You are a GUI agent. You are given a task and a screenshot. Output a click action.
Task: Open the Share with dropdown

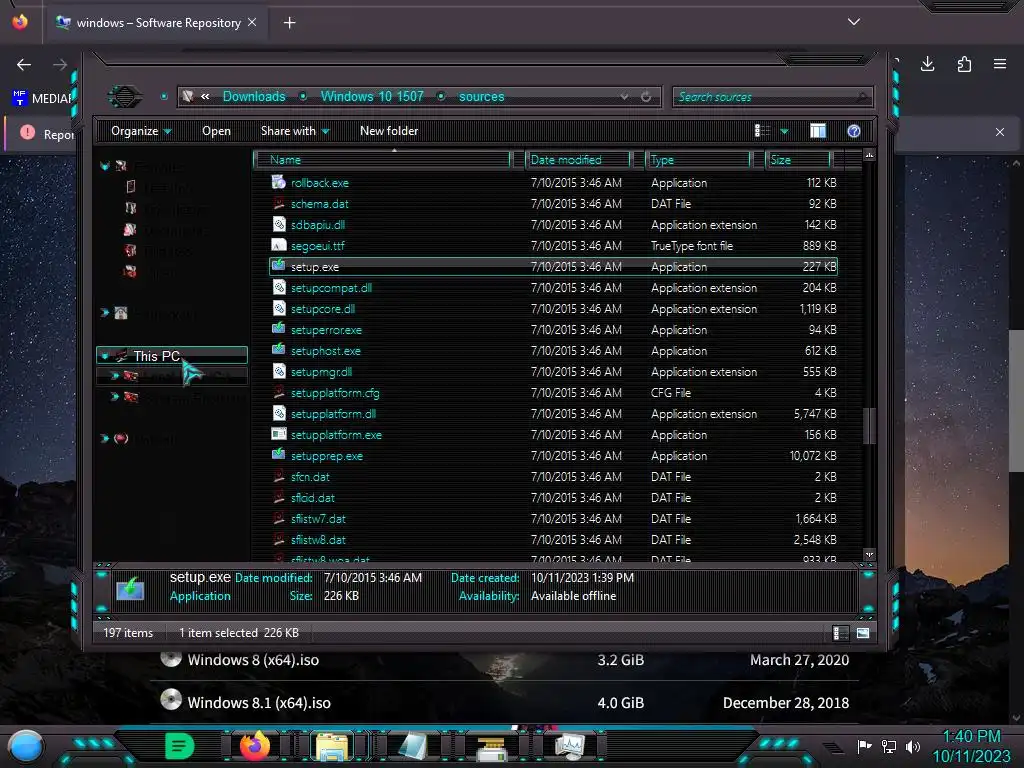(x=295, y=131)
